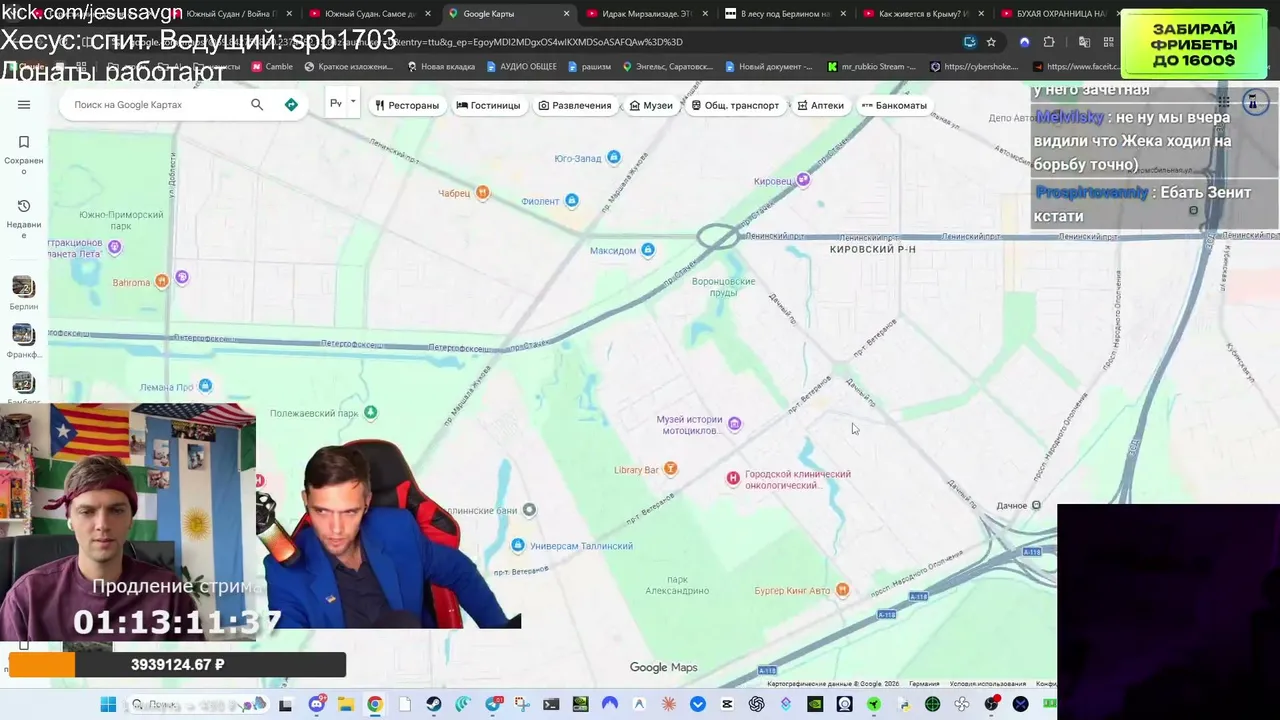Select the Максидом store pin
The width and height of the screenshot is (1280, 720).
coord(648,250)
